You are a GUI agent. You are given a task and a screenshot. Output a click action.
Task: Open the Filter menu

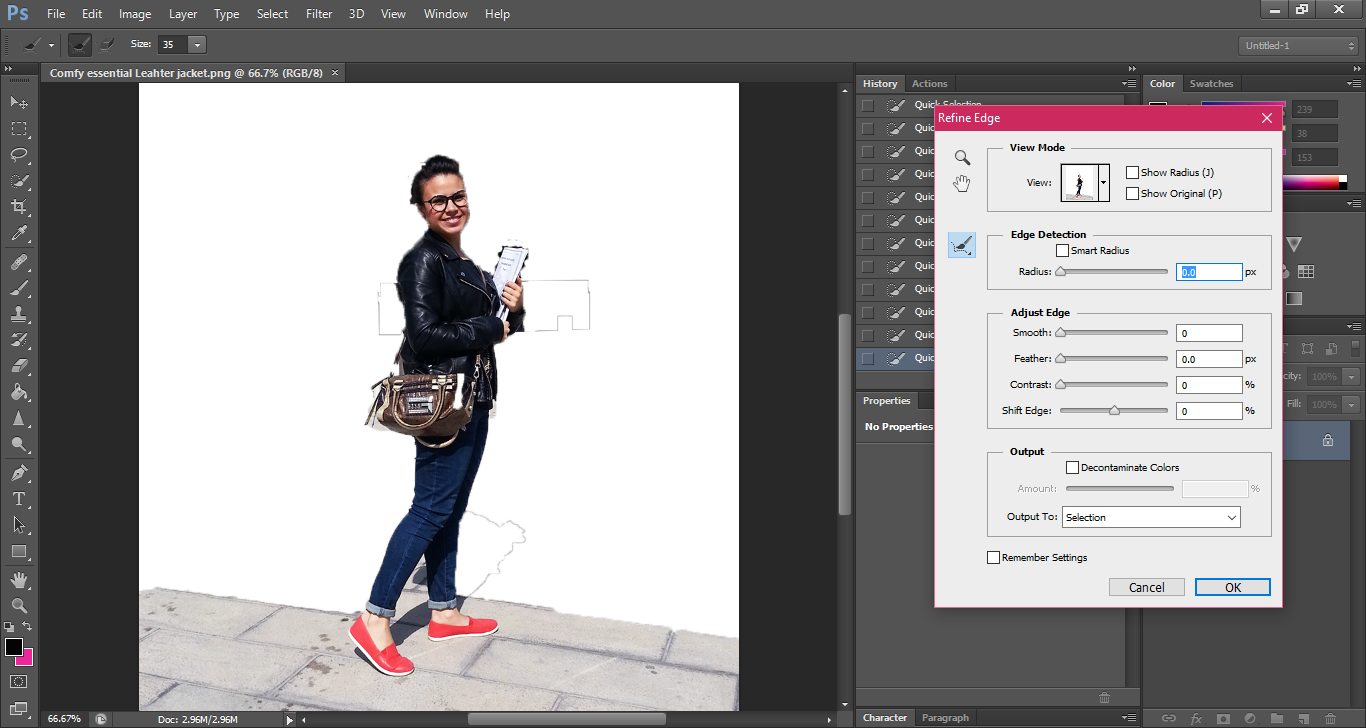(319, 14)
